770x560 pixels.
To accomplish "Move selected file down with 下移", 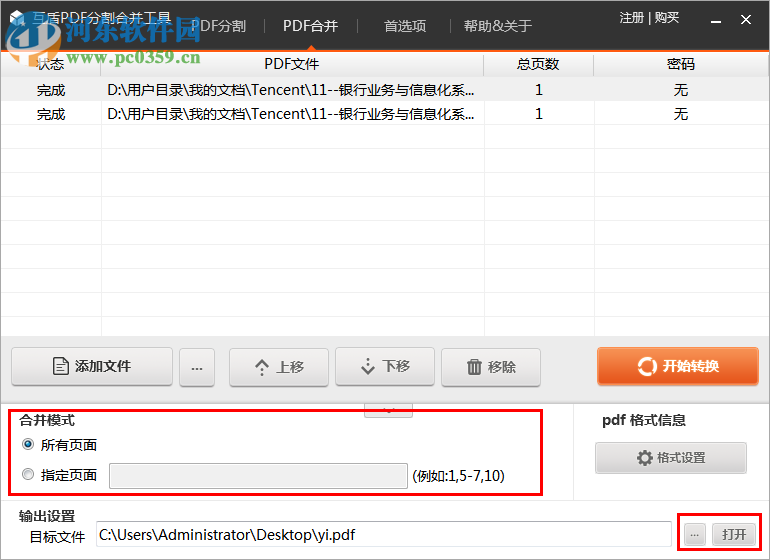I will pyautogui.click(x=385, y=366).
